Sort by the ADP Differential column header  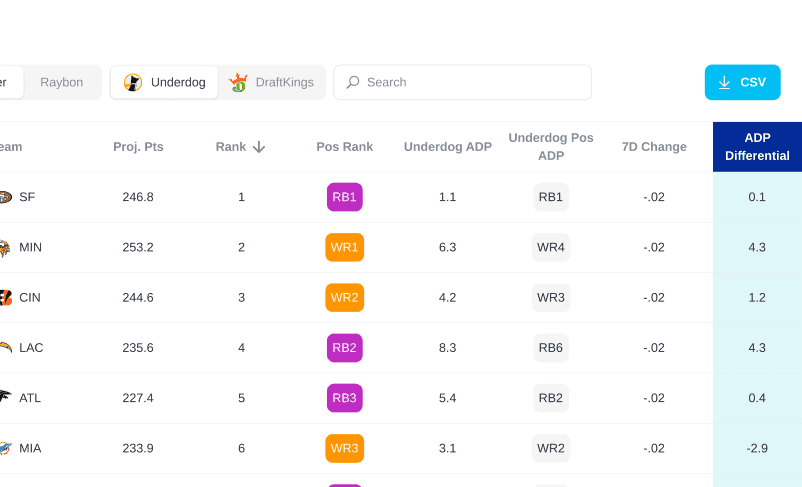pyautogui.click(x=757, y=147)
